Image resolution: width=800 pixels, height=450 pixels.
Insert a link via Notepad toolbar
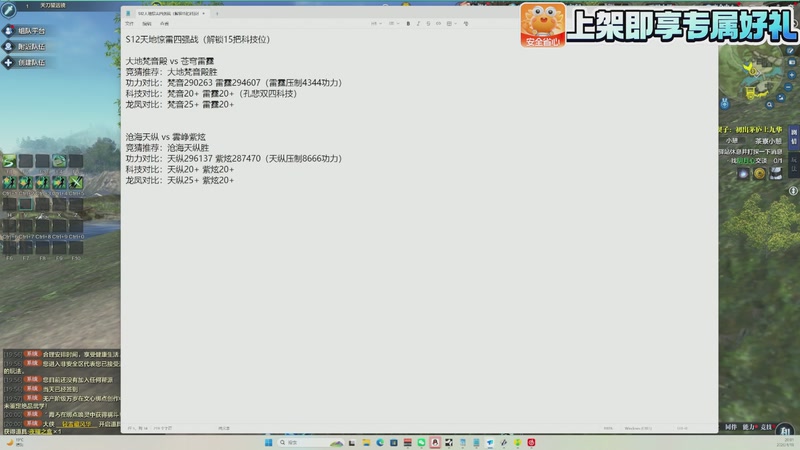click(438, 23)
